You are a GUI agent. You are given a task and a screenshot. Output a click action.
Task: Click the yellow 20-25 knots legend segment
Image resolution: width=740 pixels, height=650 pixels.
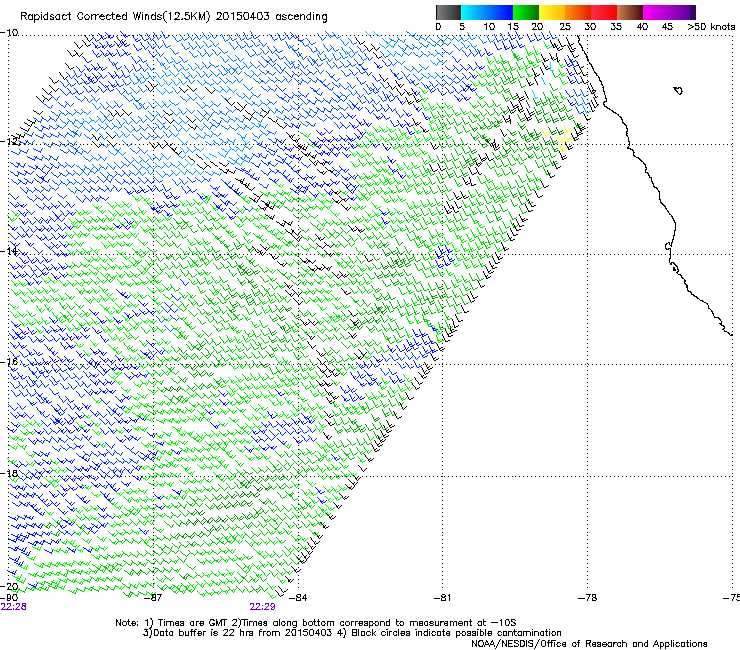click(552, 12)
